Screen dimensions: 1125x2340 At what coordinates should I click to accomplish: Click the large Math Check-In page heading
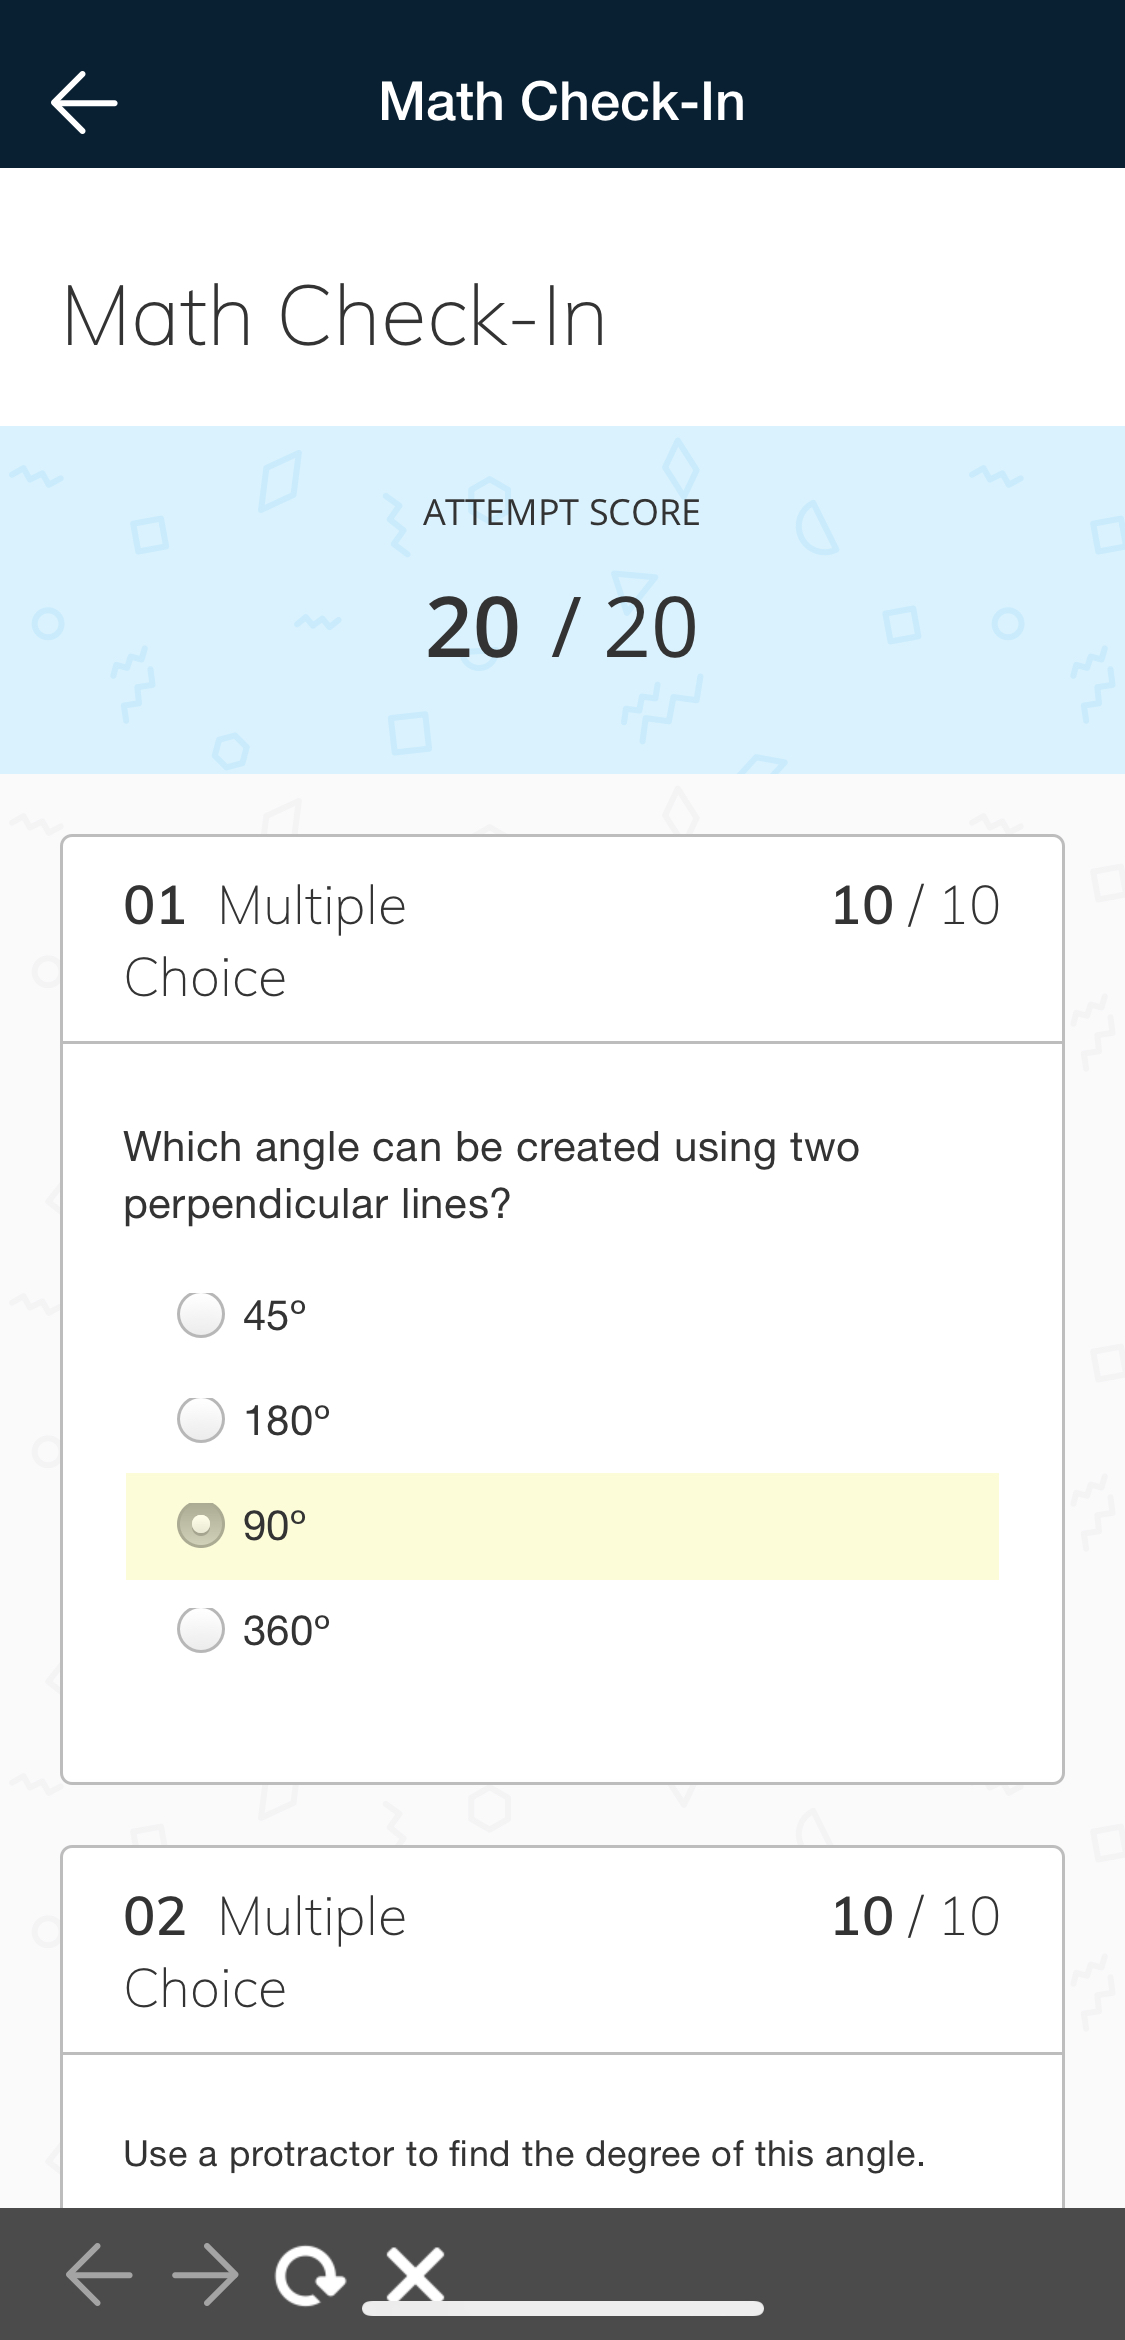tap(335, 317)
